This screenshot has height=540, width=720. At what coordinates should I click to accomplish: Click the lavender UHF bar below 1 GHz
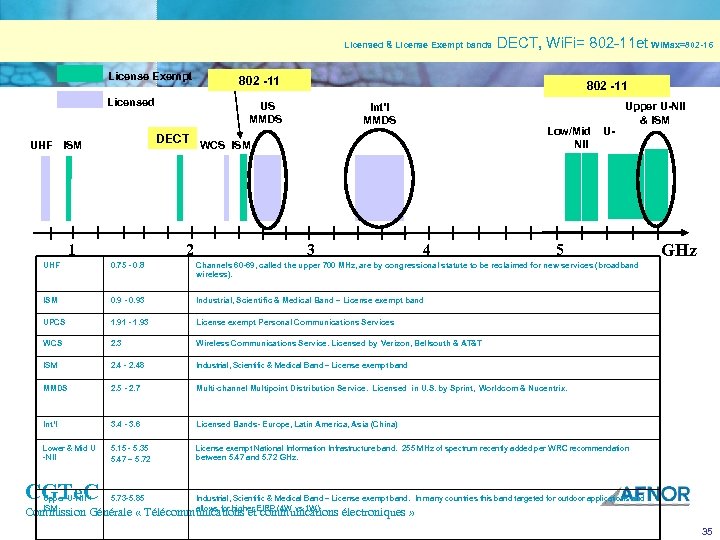click(x=45, y=188)
